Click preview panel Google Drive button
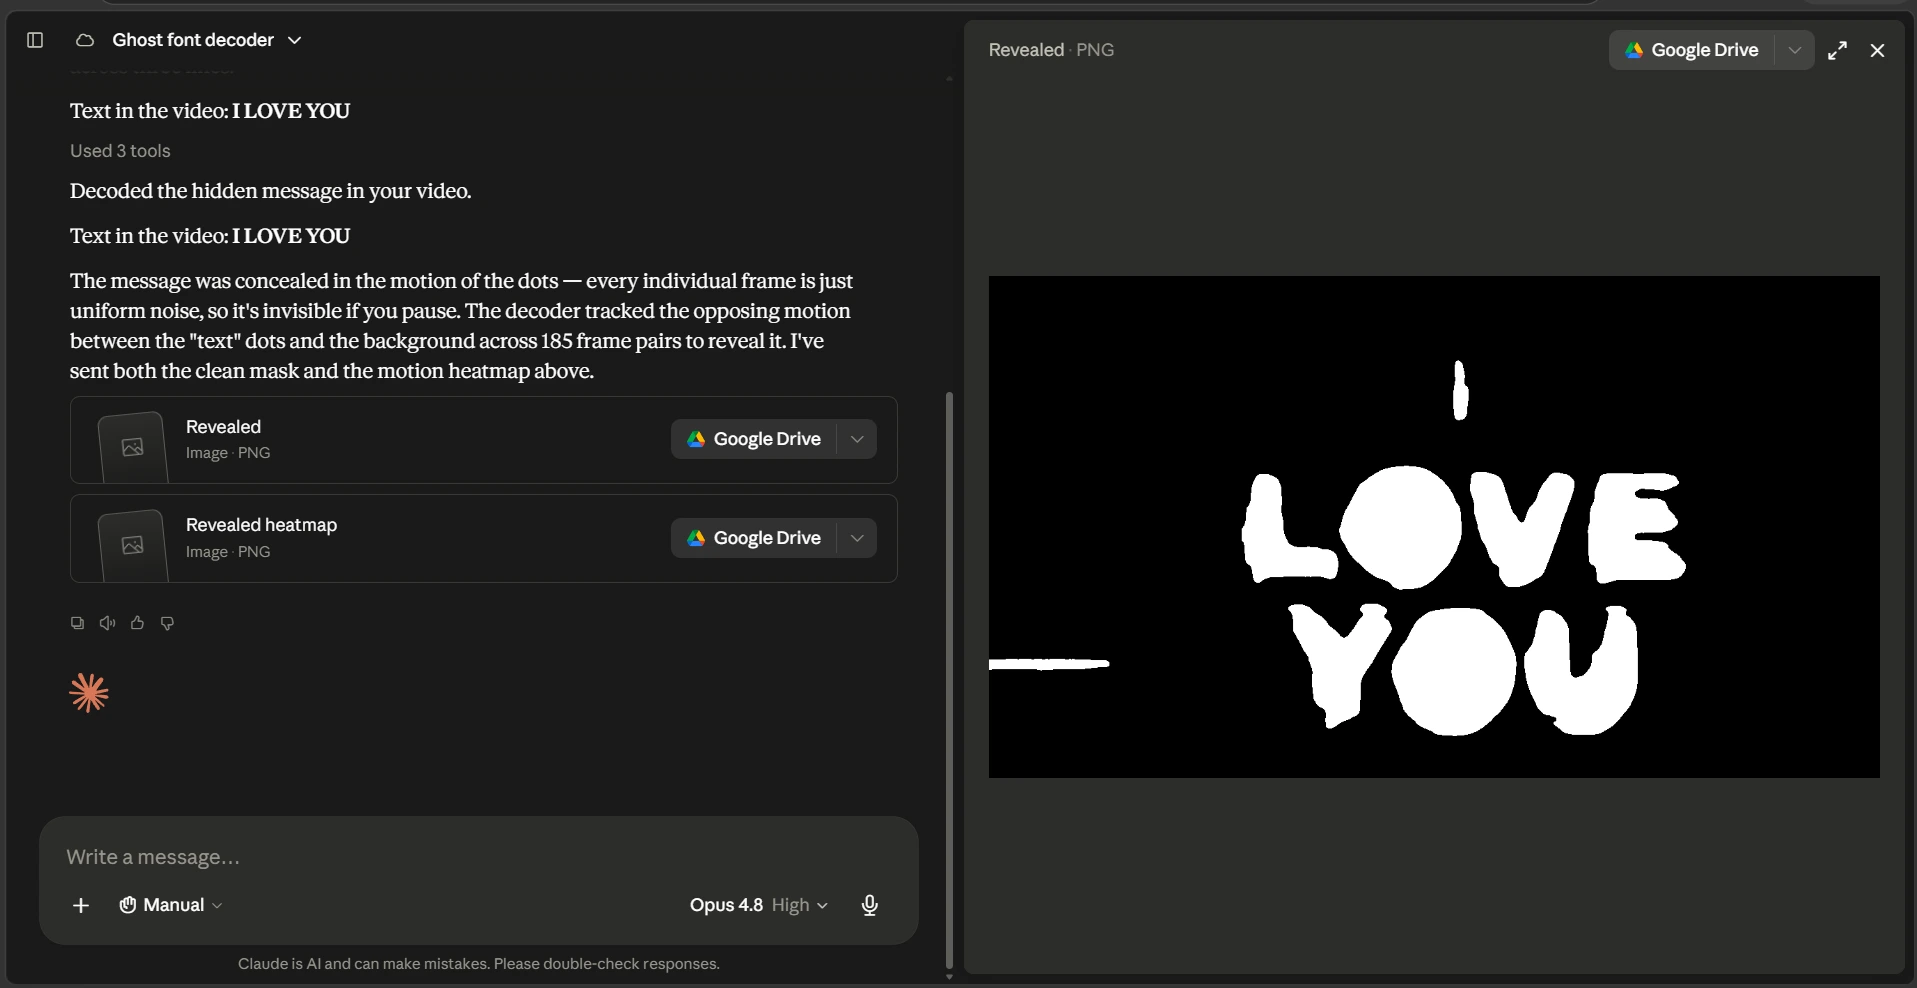The width and height of the screenshot is (1917, 988). click(x=1691, y=50)
